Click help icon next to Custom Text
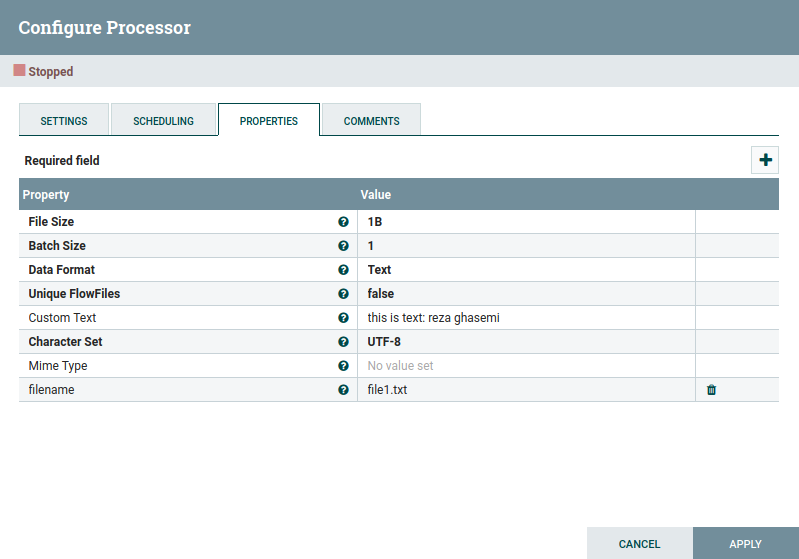 click(343, 318)
